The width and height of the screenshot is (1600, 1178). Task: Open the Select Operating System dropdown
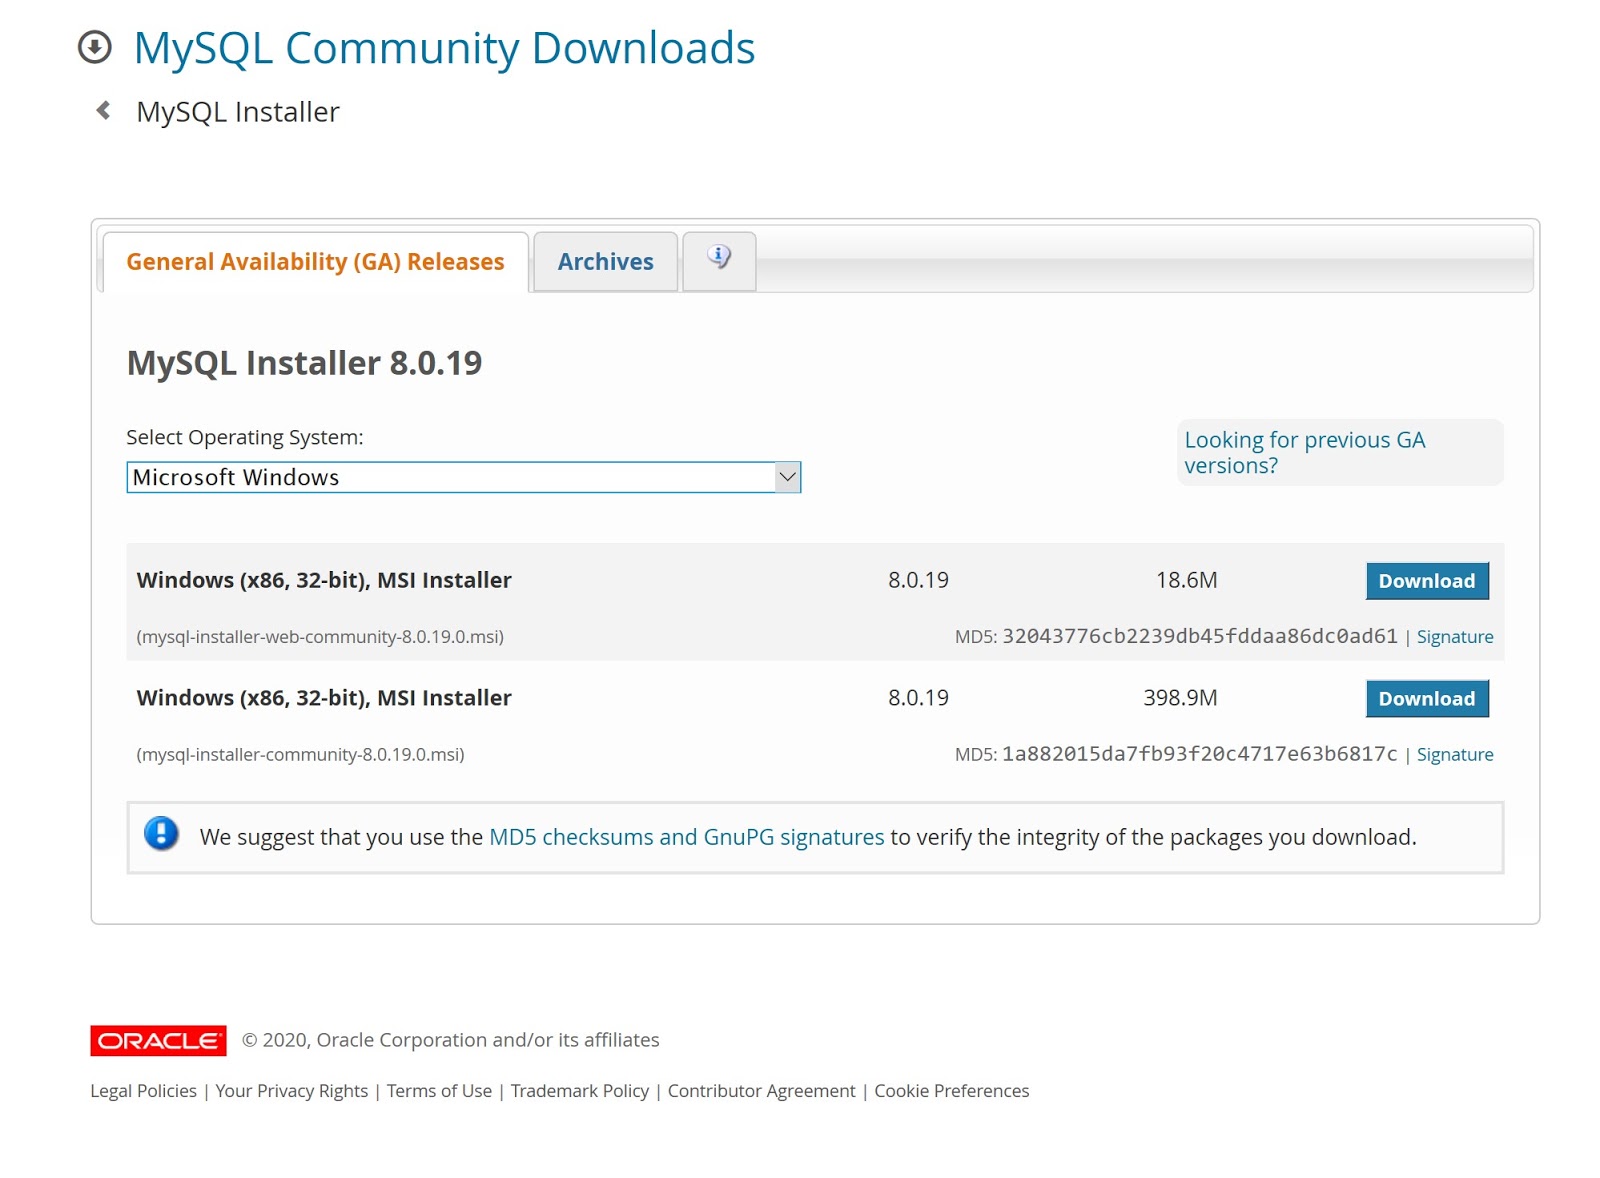(x=462, y=477)
